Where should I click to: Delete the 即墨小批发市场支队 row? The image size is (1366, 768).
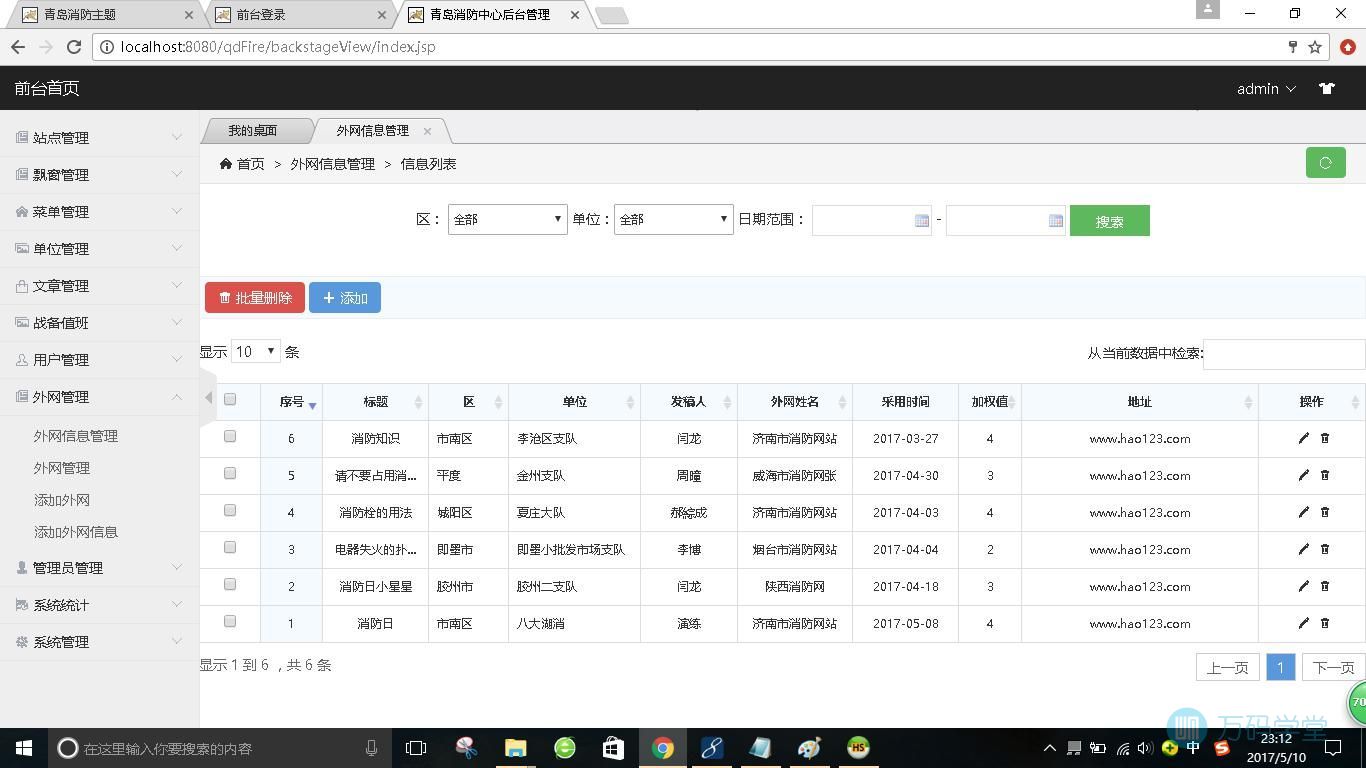click(x=1325, y=549)
